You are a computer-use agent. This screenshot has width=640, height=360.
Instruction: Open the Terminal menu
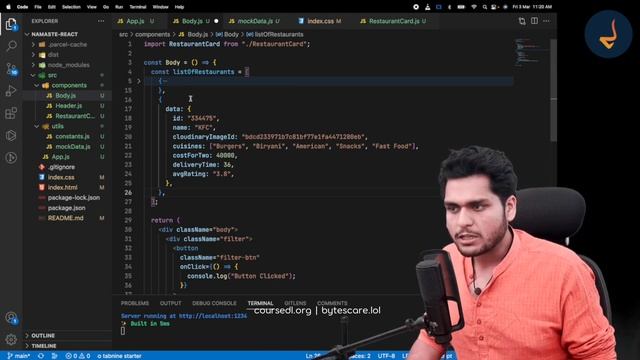click(x=138, y=7)
